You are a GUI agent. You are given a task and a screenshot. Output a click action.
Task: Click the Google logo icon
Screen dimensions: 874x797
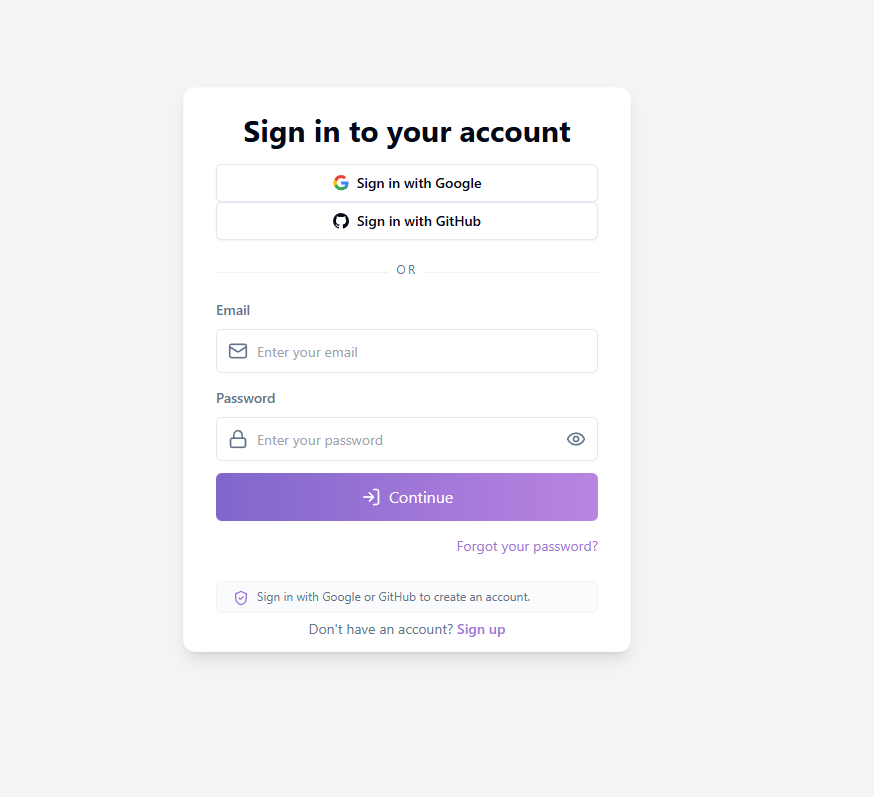(341, 183)
